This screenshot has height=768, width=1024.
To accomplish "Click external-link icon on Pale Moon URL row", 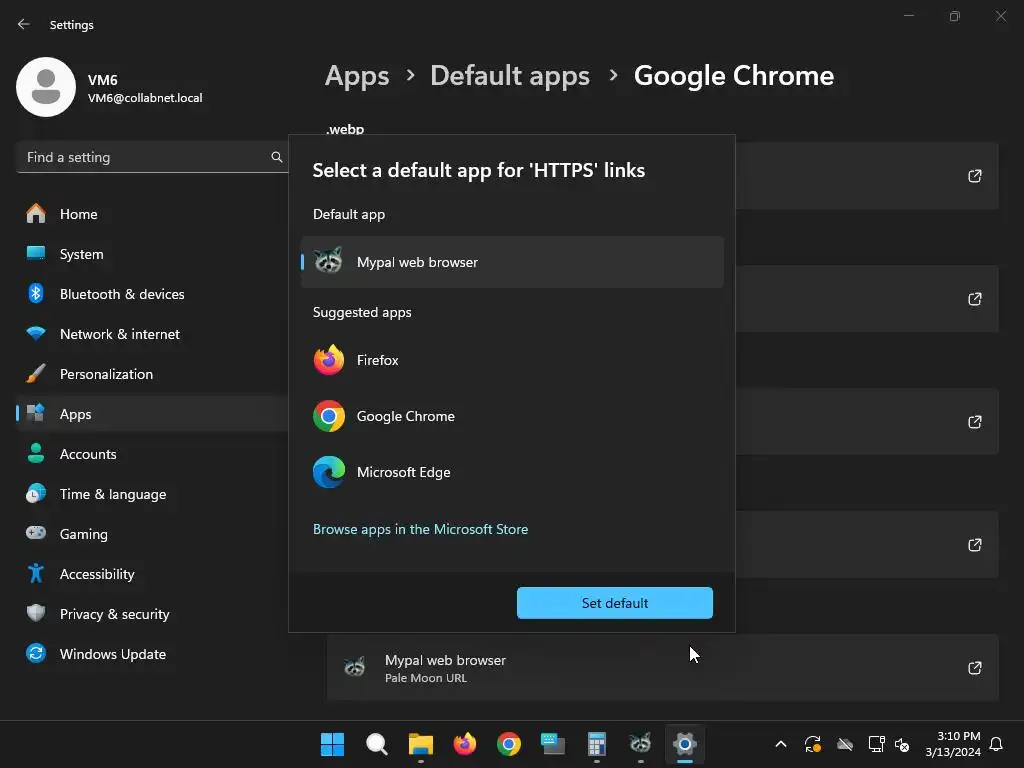I will [974, 667].
